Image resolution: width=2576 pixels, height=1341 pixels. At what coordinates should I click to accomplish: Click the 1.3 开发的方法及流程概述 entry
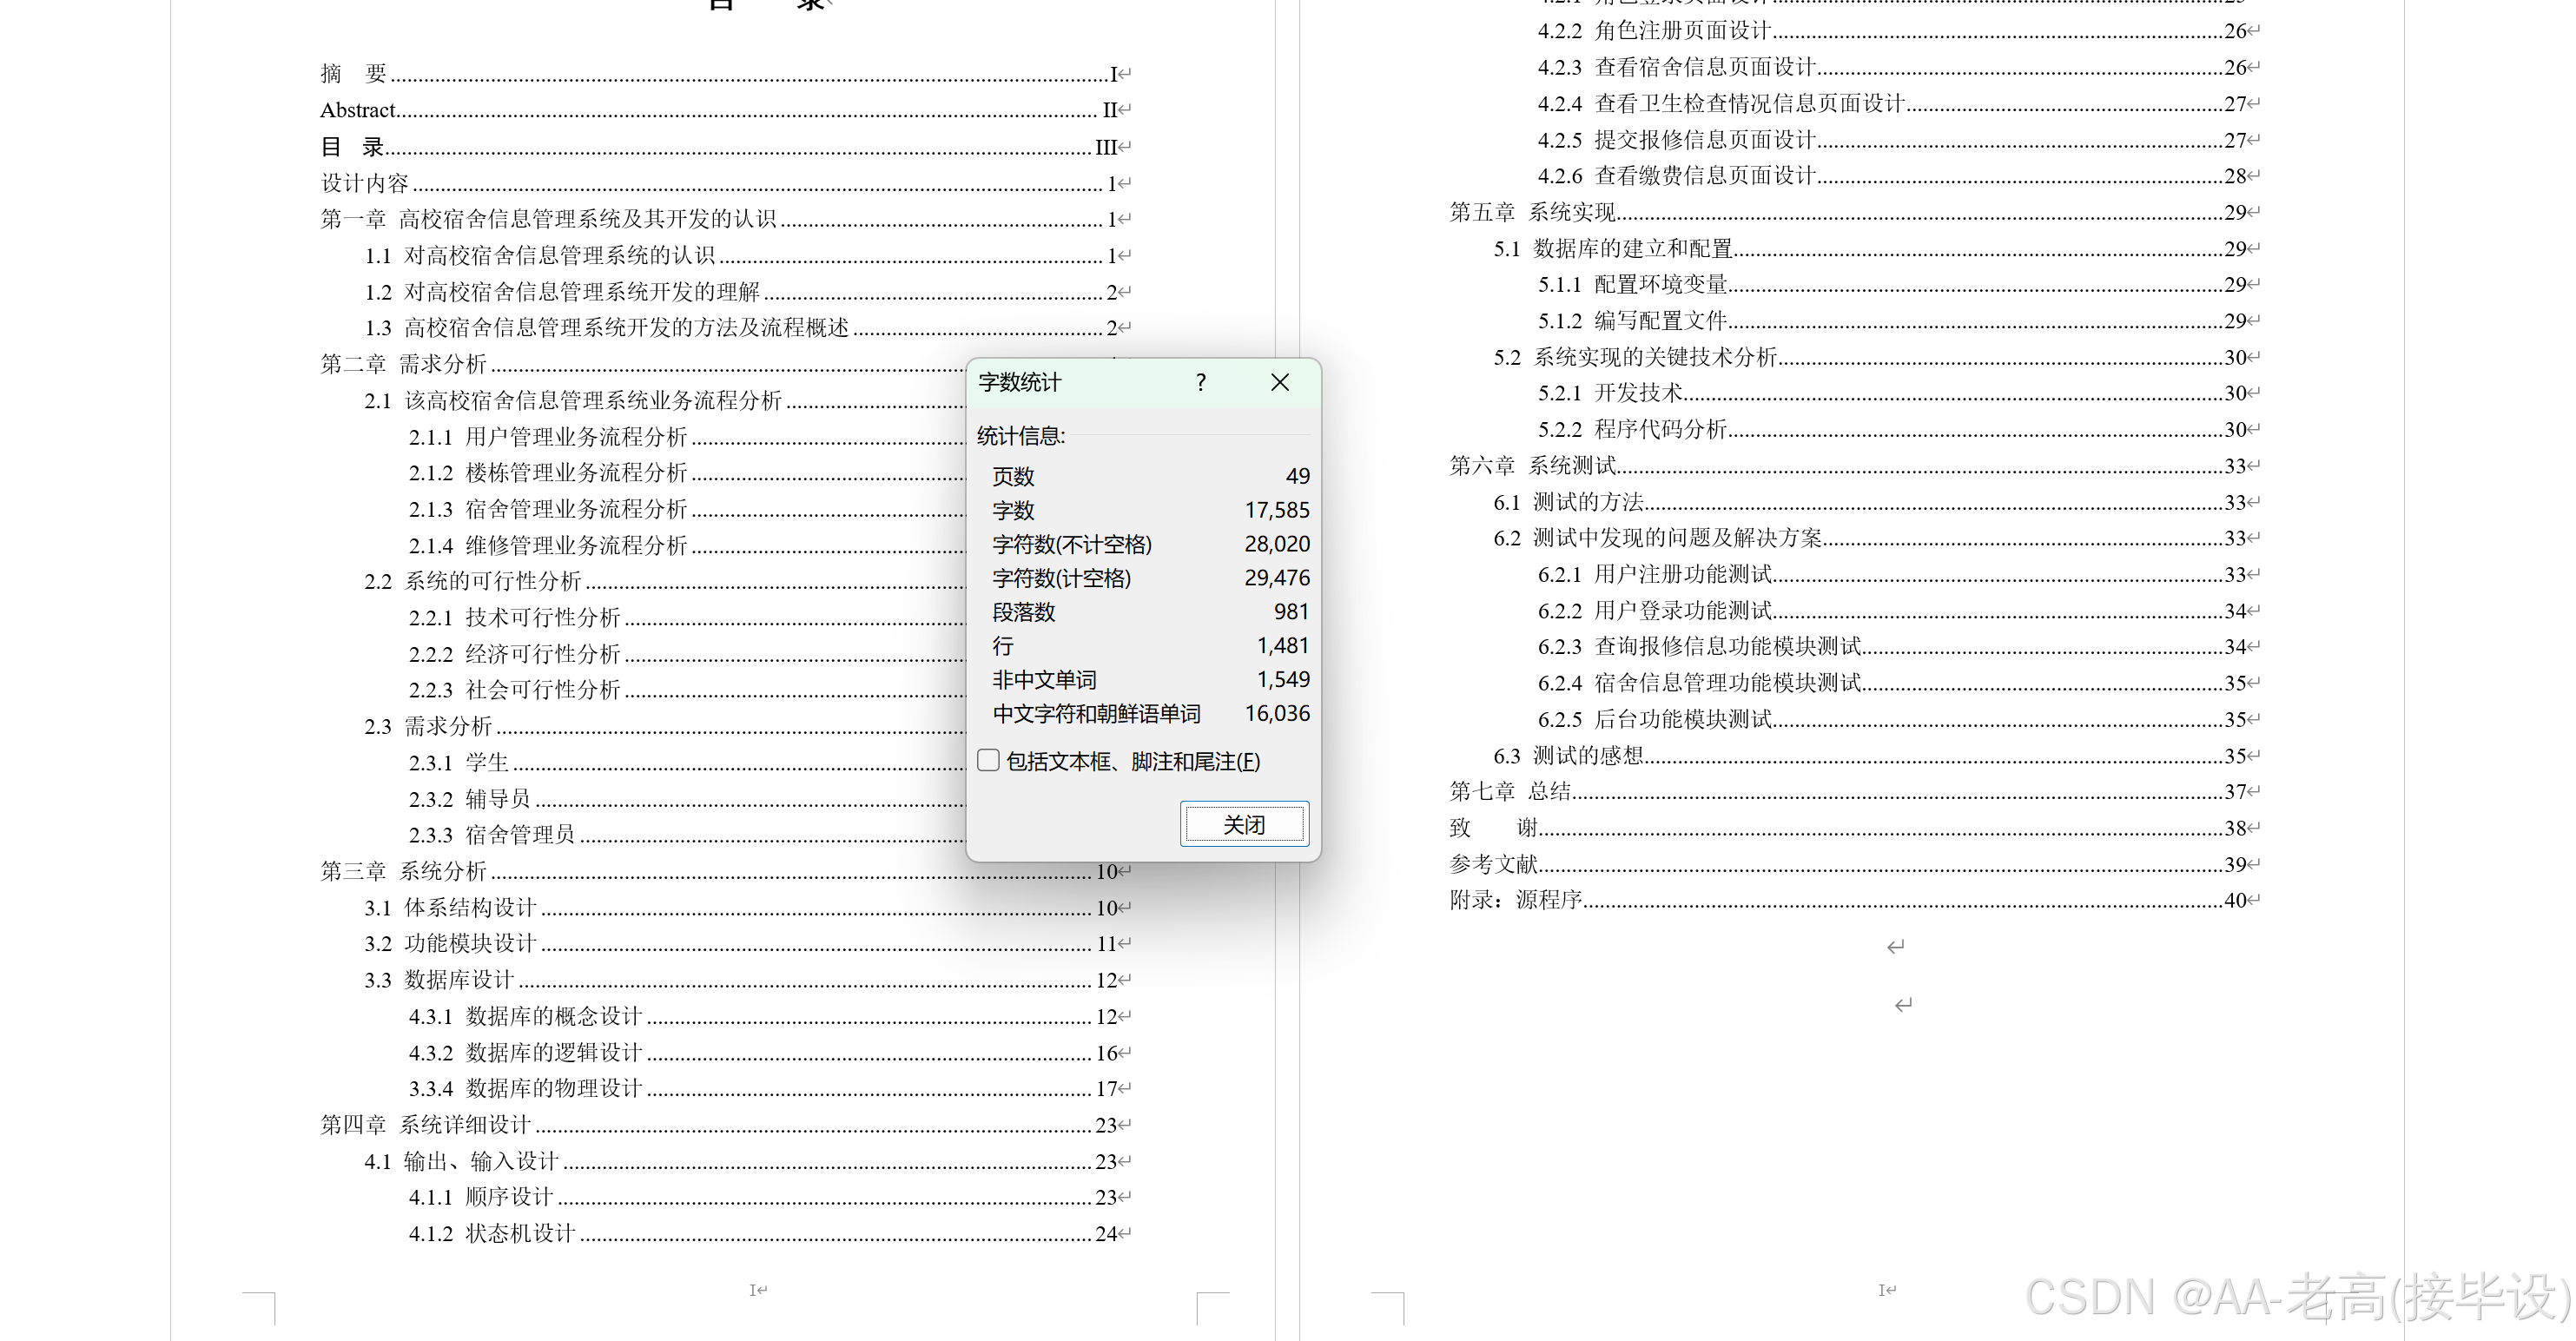606,328
